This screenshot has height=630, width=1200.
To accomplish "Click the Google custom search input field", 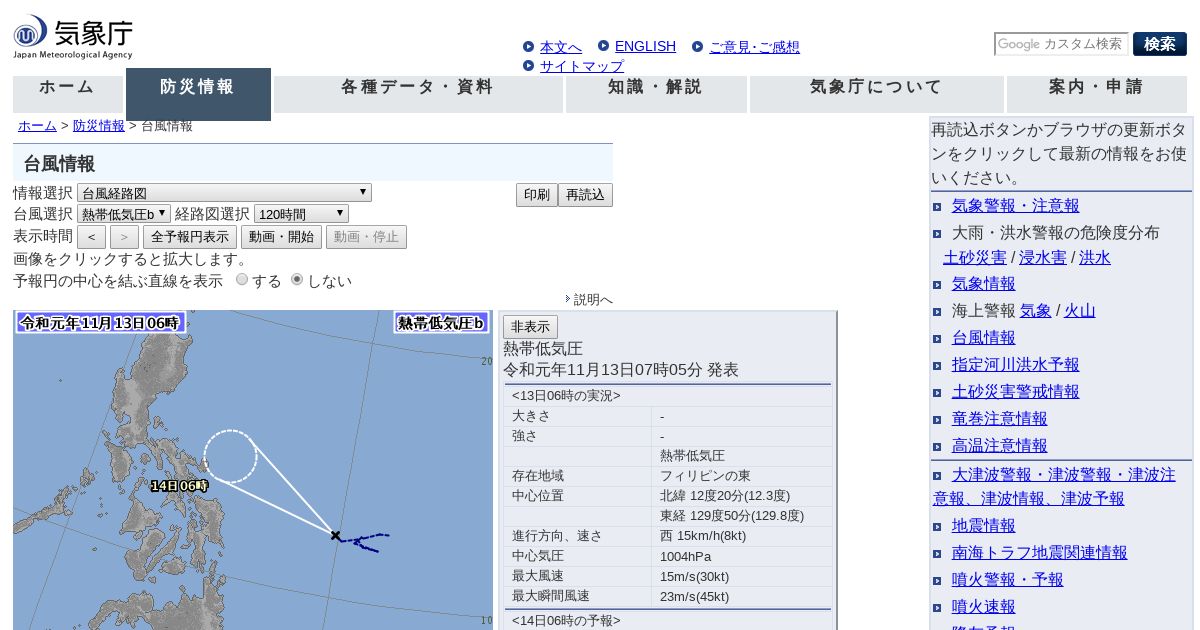I will [1061, 44].
